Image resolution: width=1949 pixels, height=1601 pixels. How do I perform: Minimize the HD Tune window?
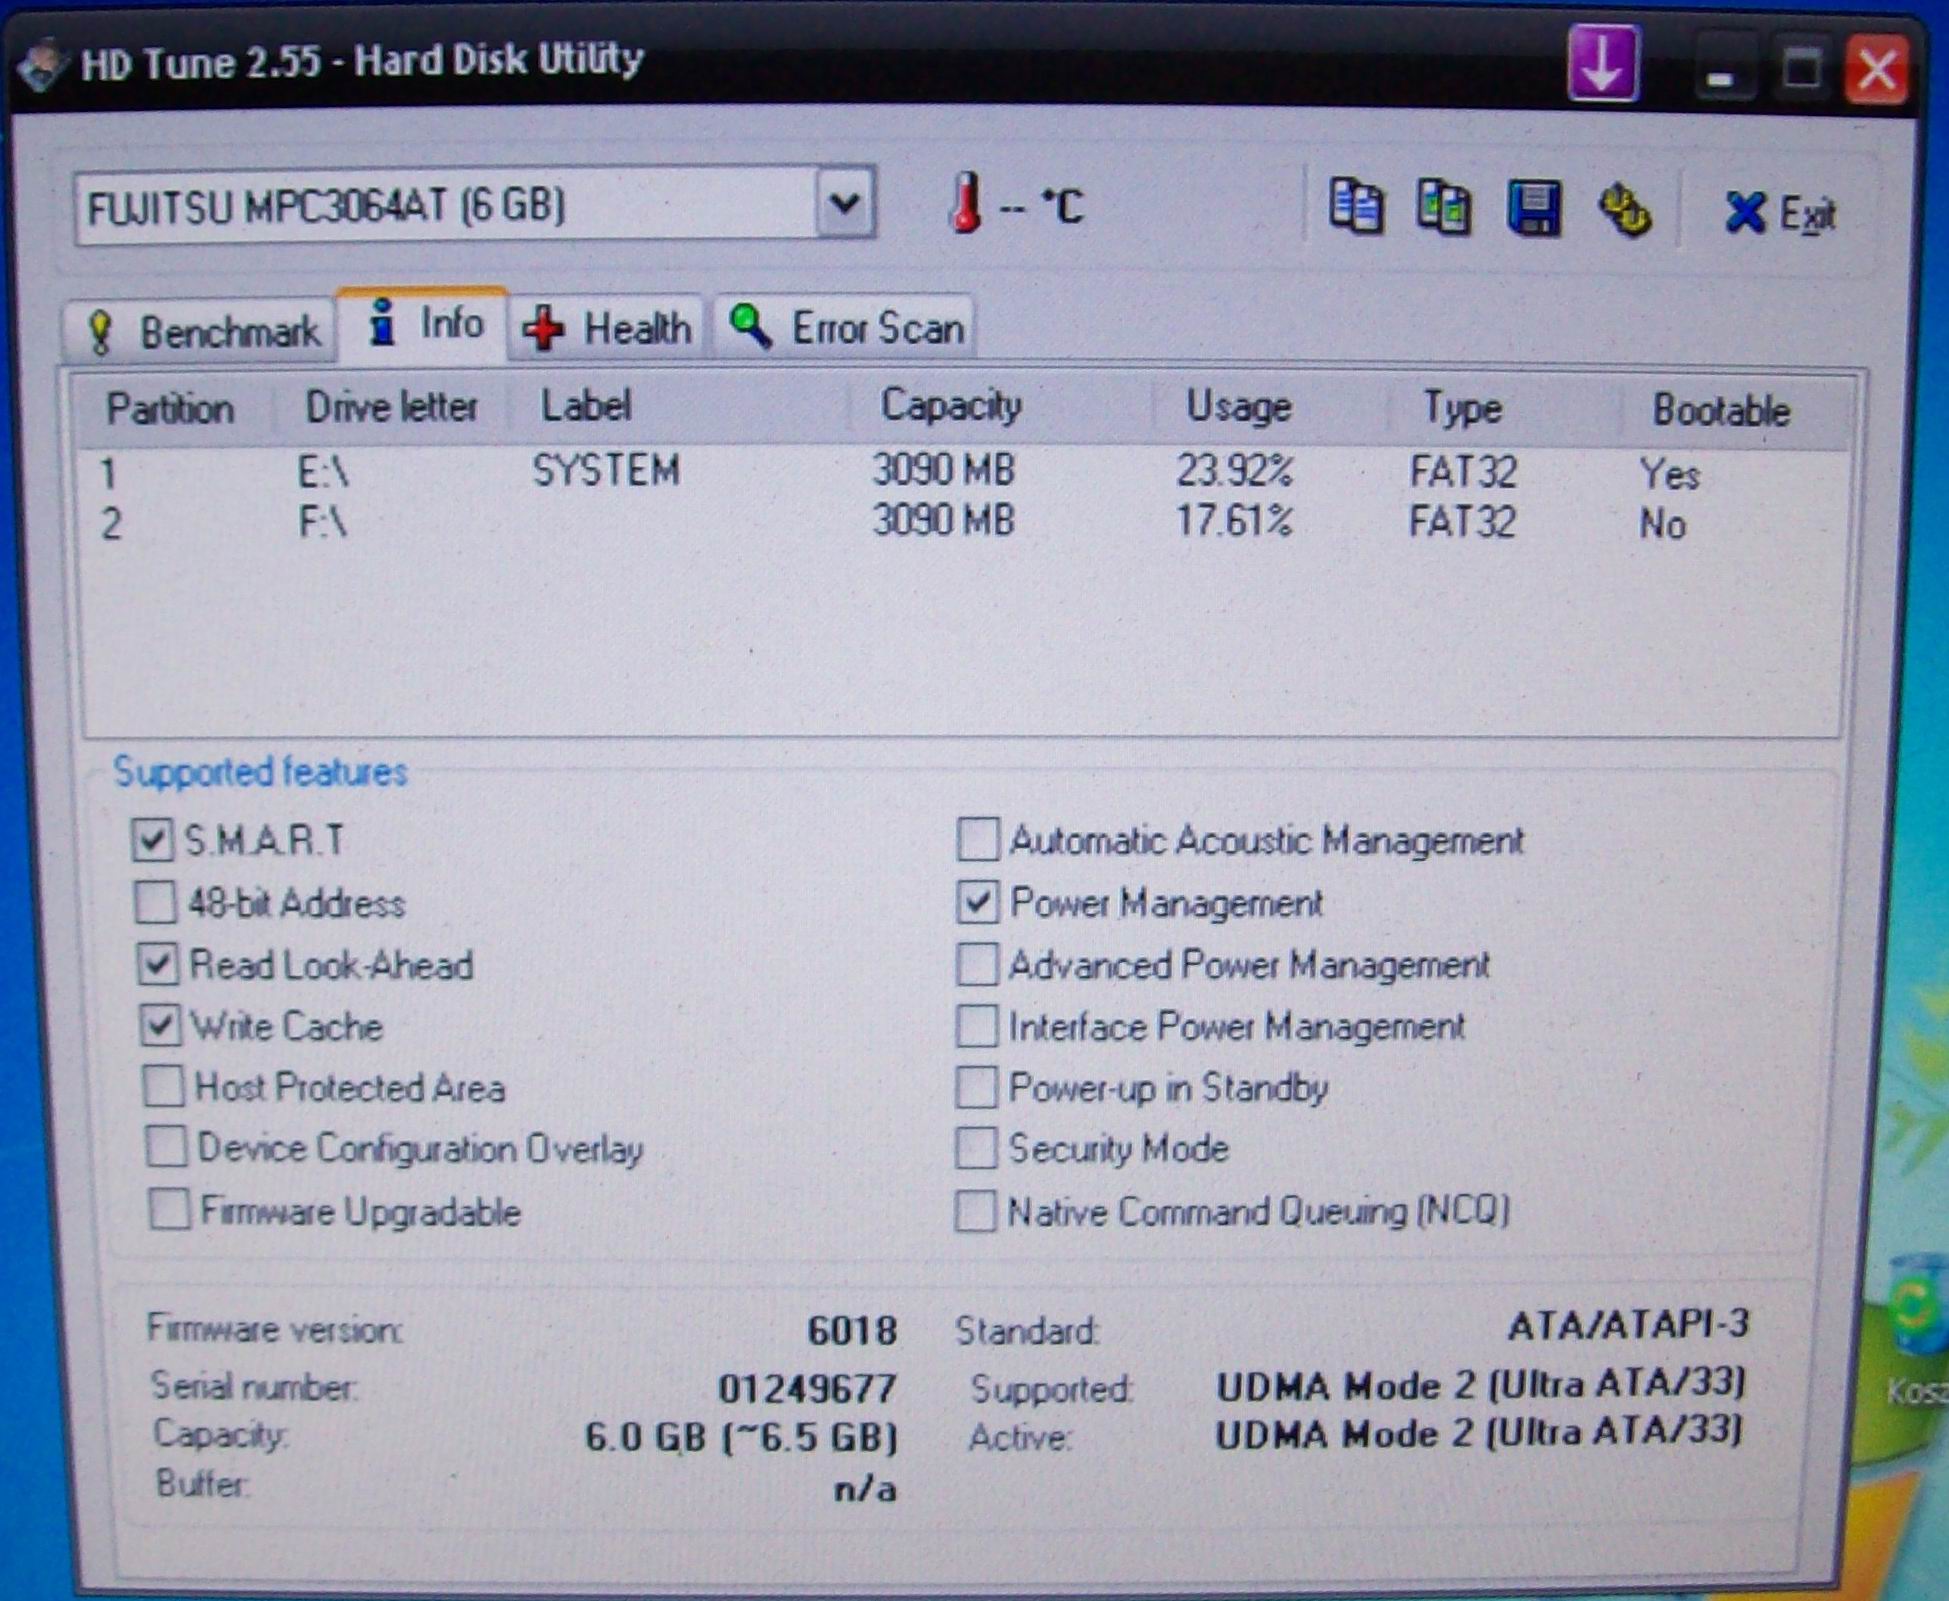click(1720, 72)
